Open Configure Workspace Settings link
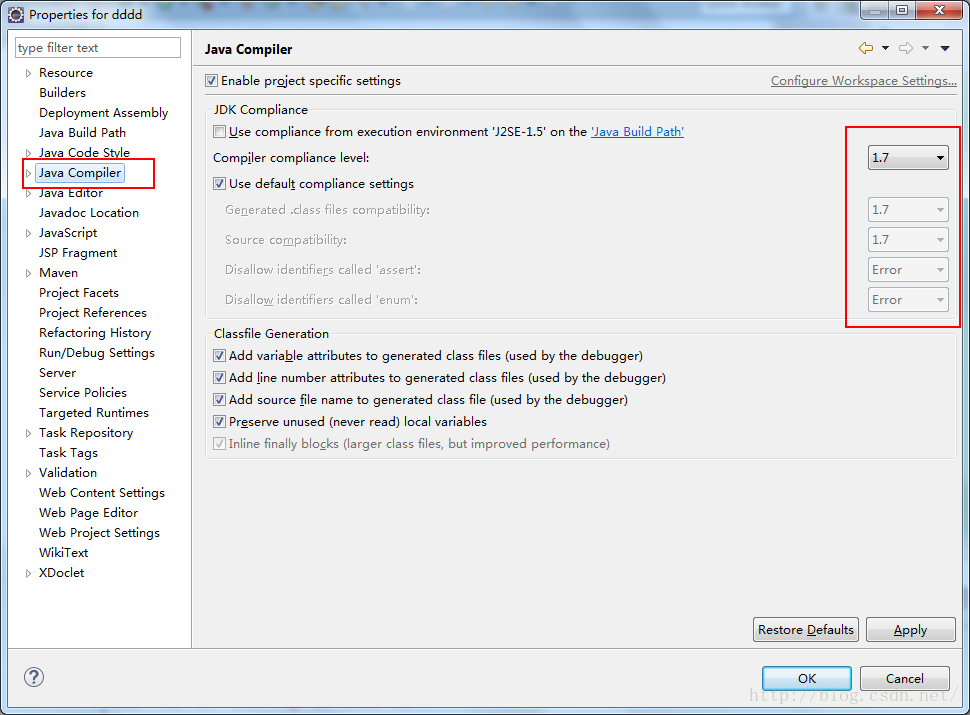This screenshot has width=970, height=715. (x=863, y=80)
